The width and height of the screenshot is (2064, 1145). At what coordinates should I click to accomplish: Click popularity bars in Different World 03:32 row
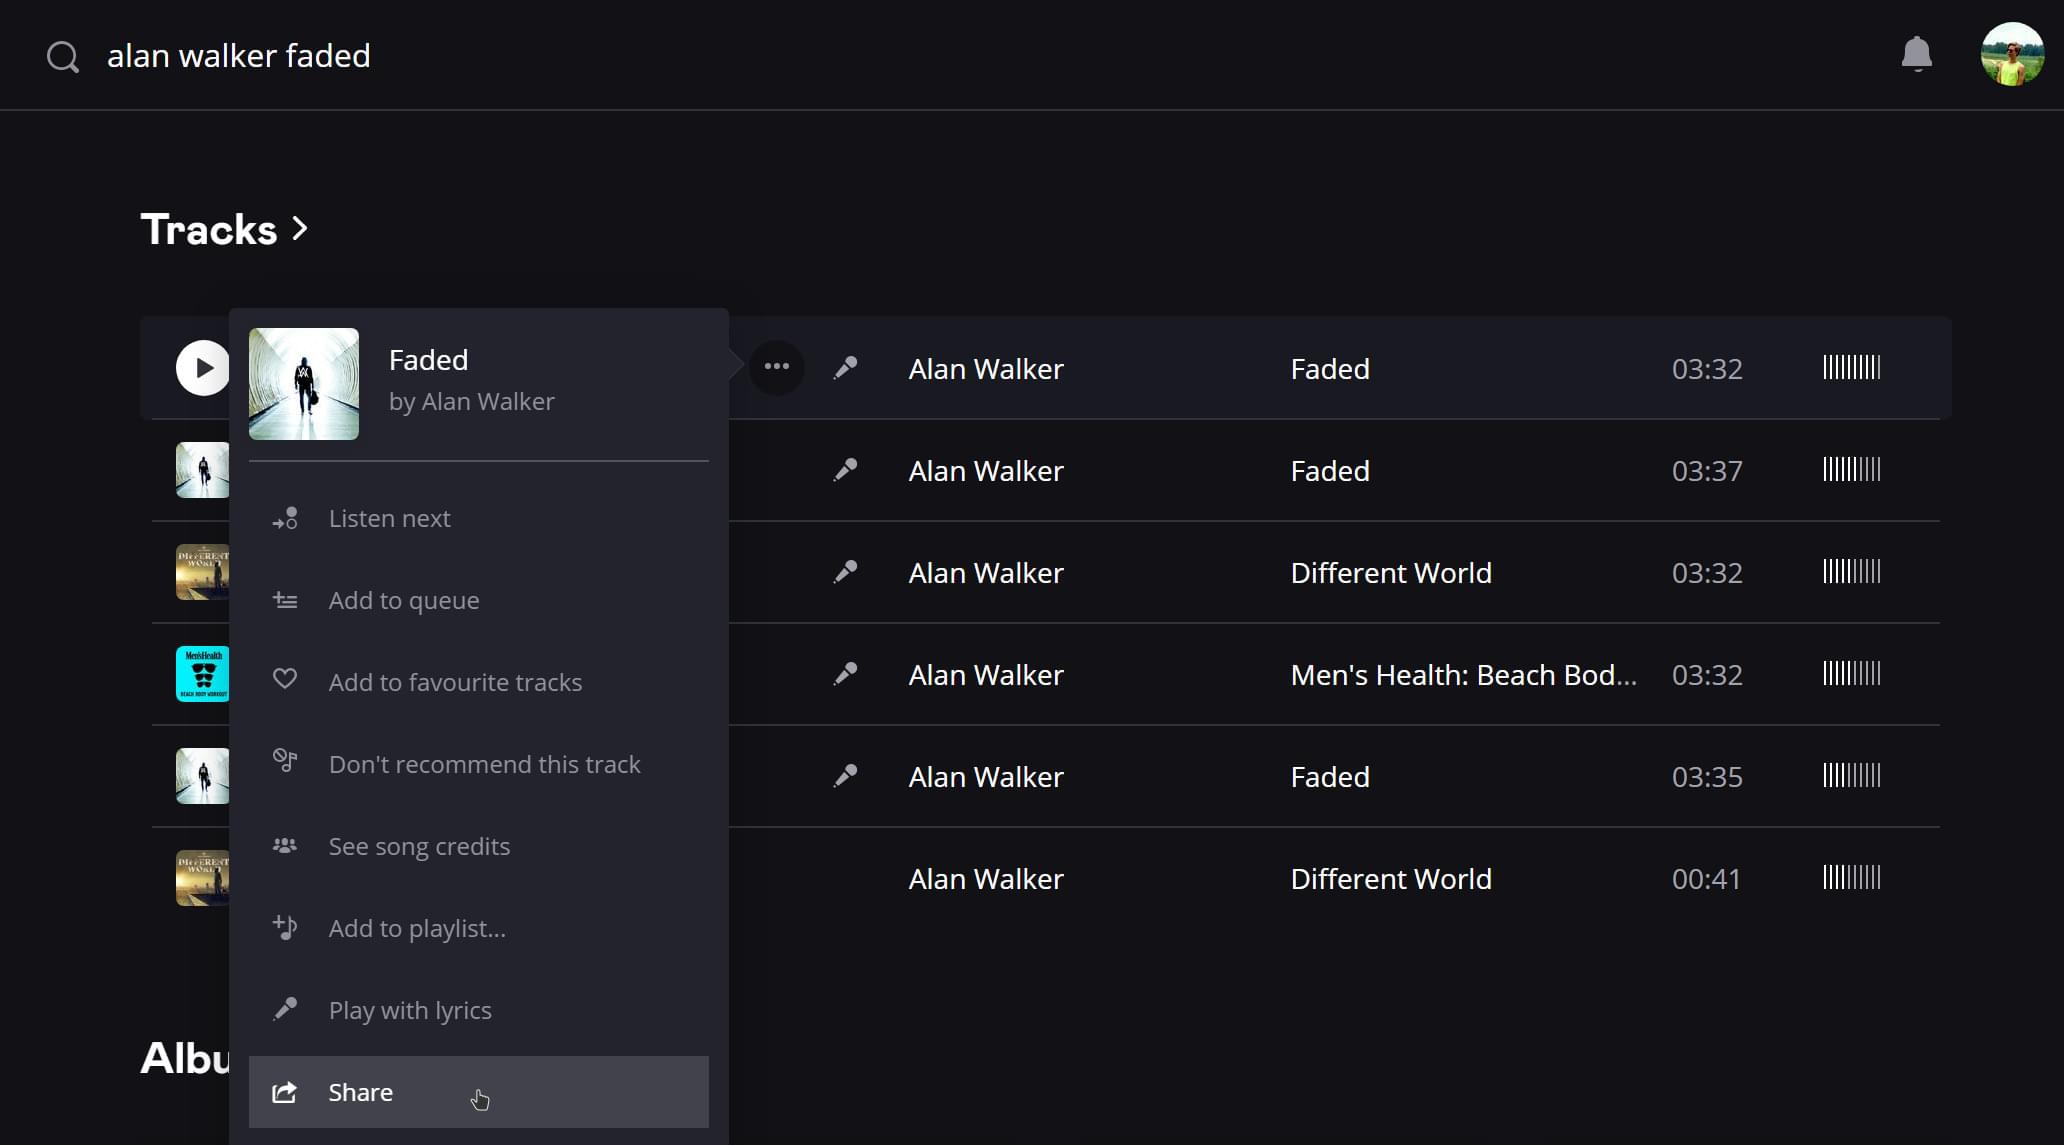point(1851,571)
